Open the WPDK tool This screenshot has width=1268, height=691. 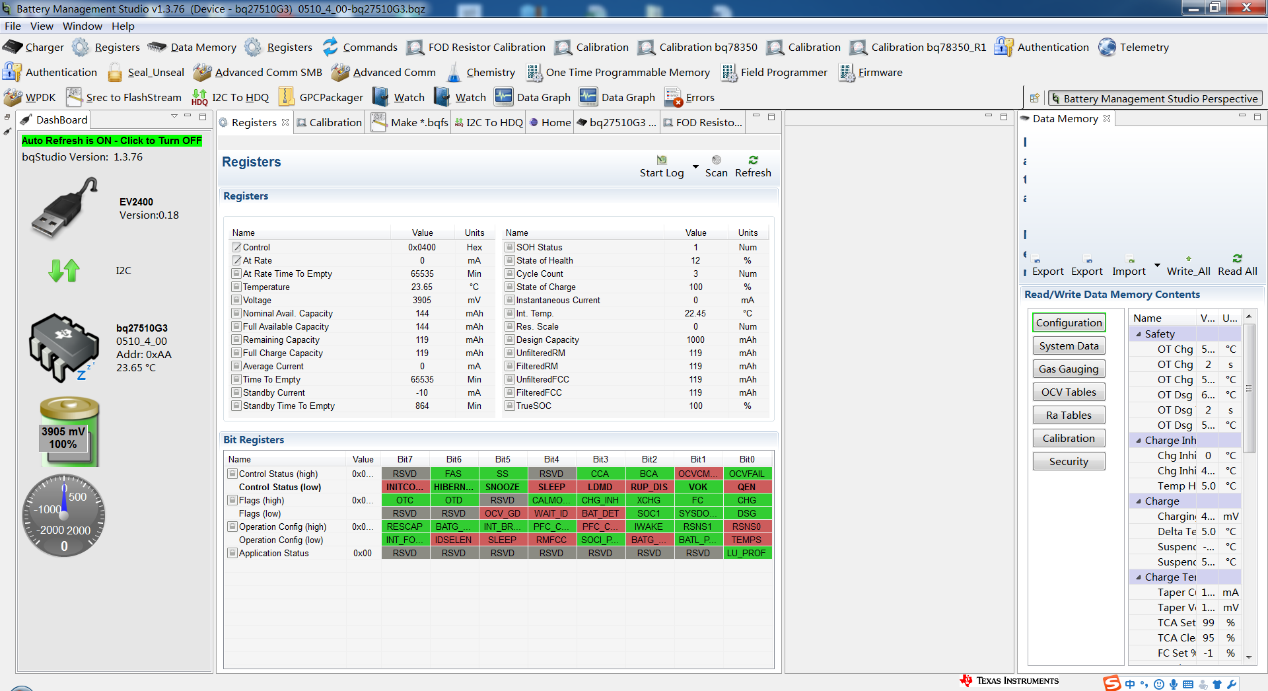(30, 97)
